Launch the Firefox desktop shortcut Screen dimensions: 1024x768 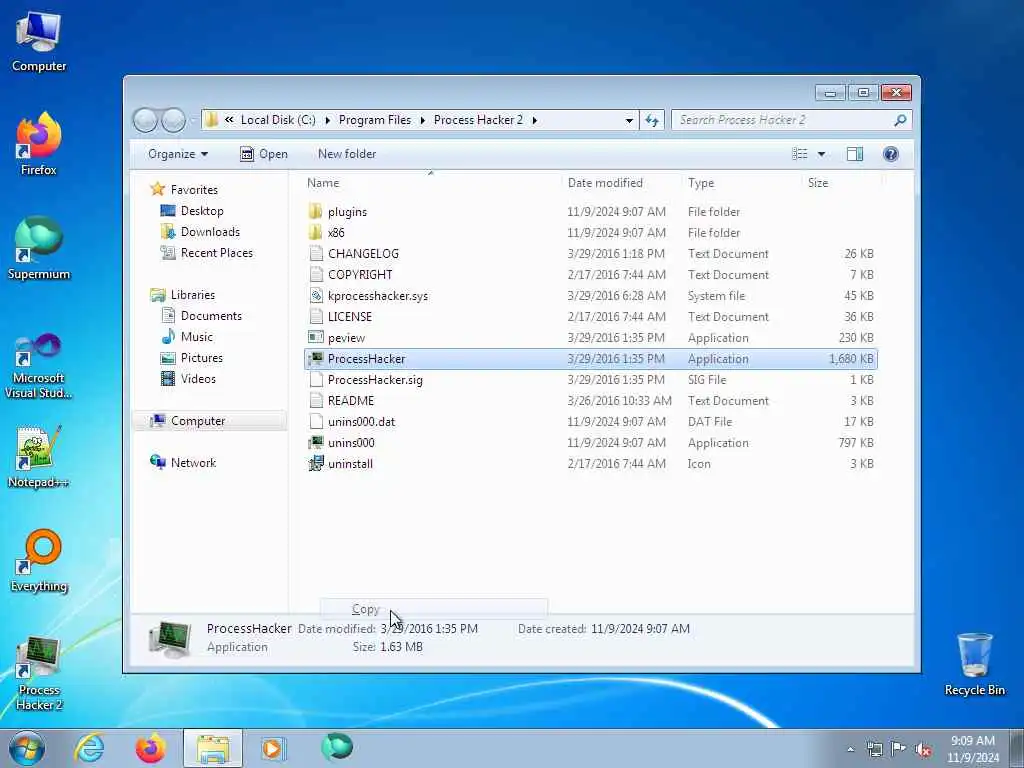[39, 144]
